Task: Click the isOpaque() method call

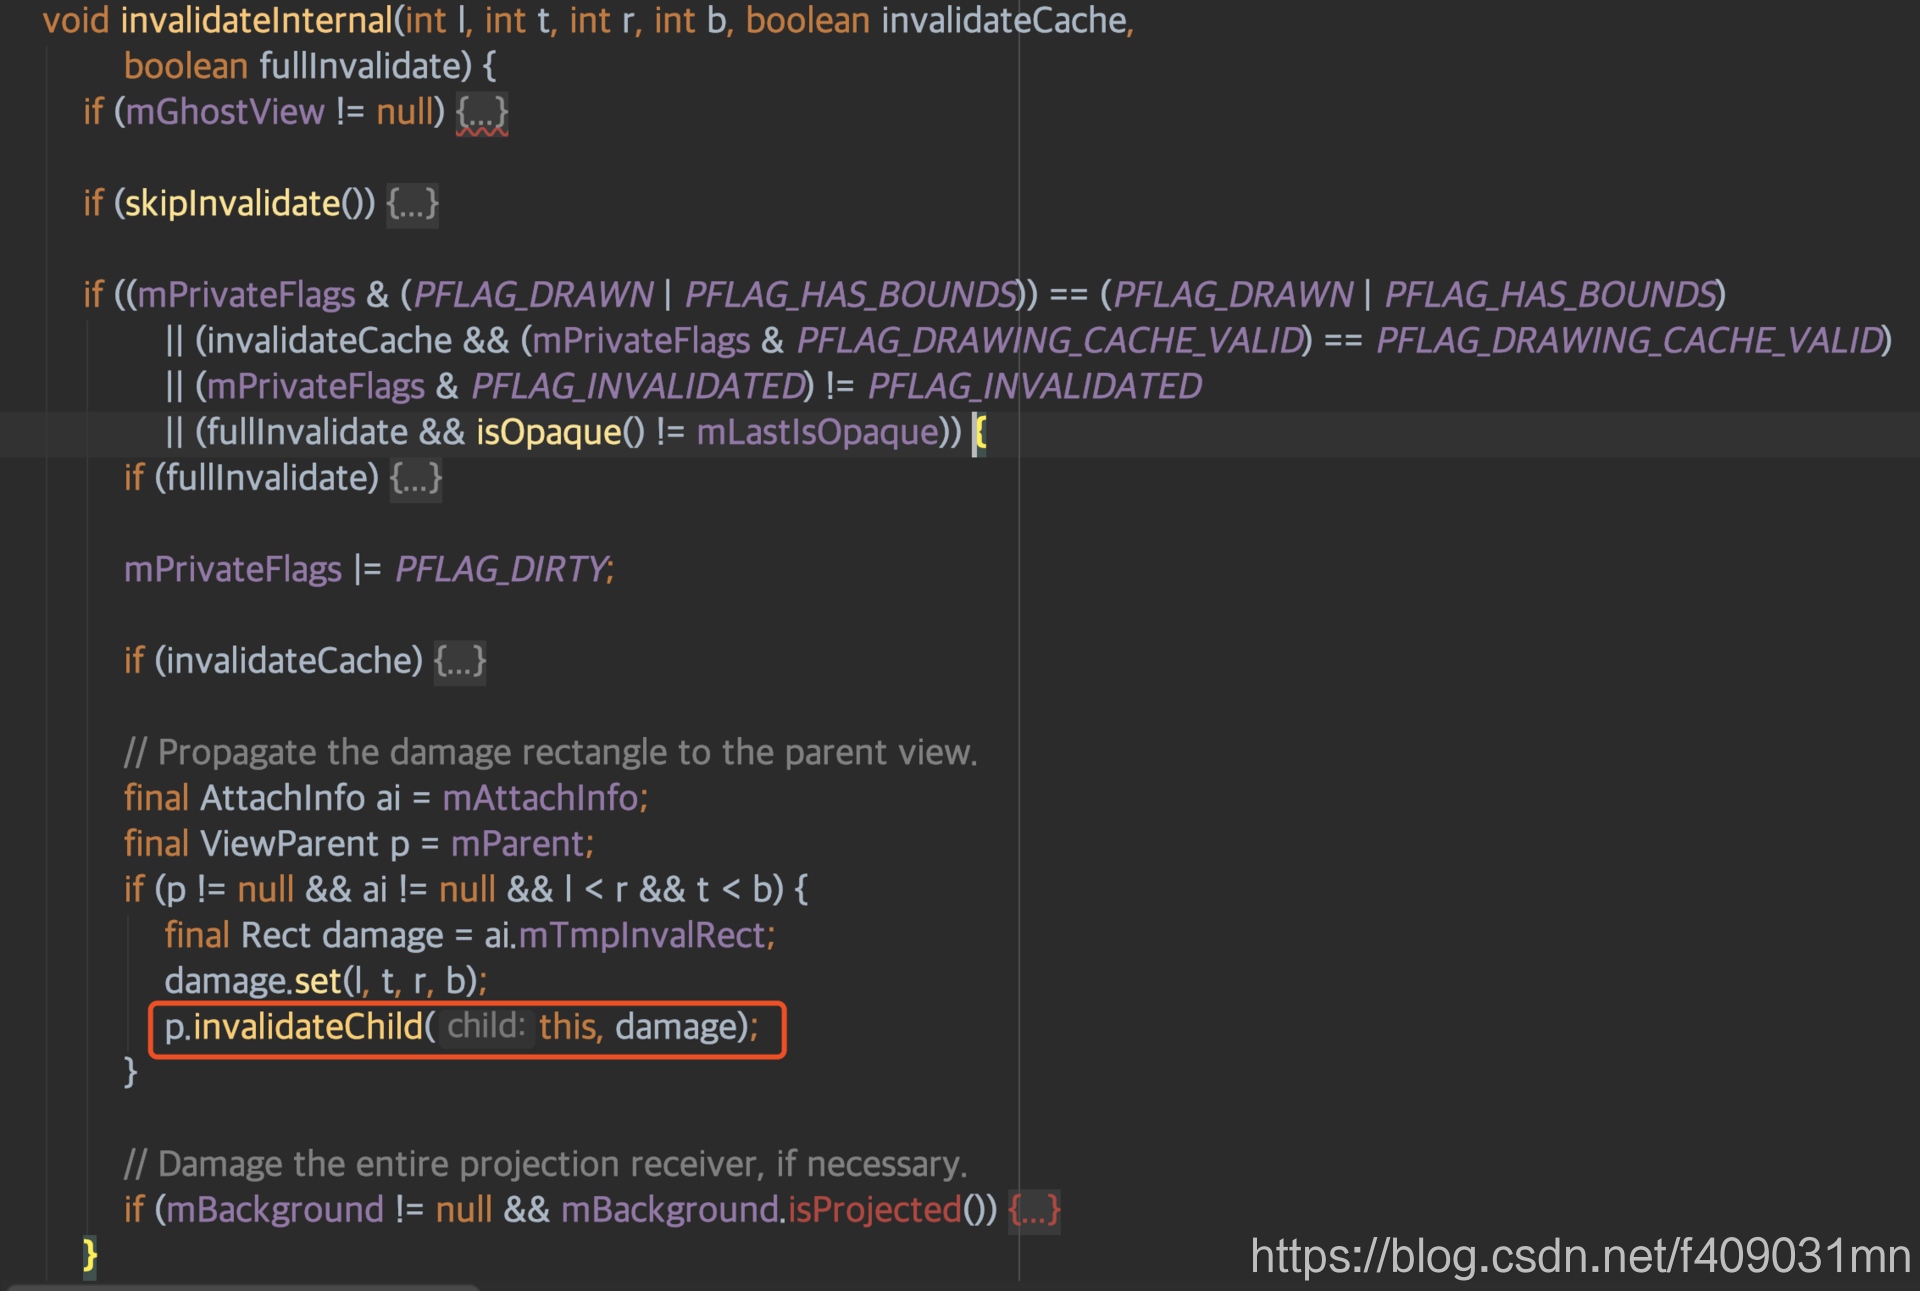Action: coord(560,432)
